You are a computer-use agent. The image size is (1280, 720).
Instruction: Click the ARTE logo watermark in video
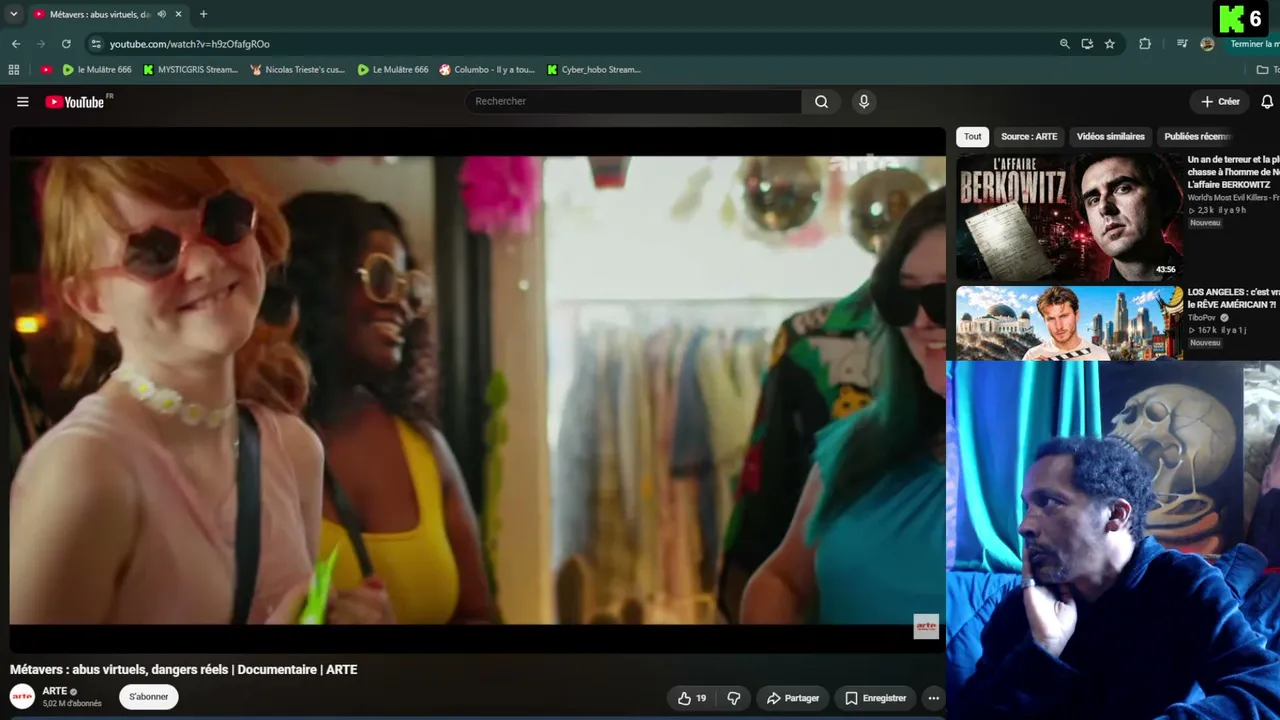coord(926,626)
